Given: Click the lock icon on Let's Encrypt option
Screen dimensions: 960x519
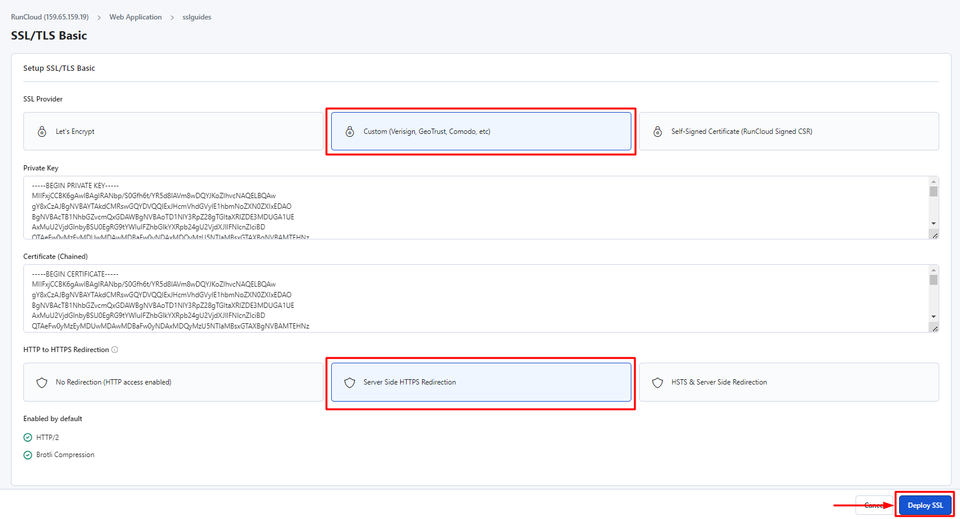Looking at the screenshot, I should [x=42, y=131].
